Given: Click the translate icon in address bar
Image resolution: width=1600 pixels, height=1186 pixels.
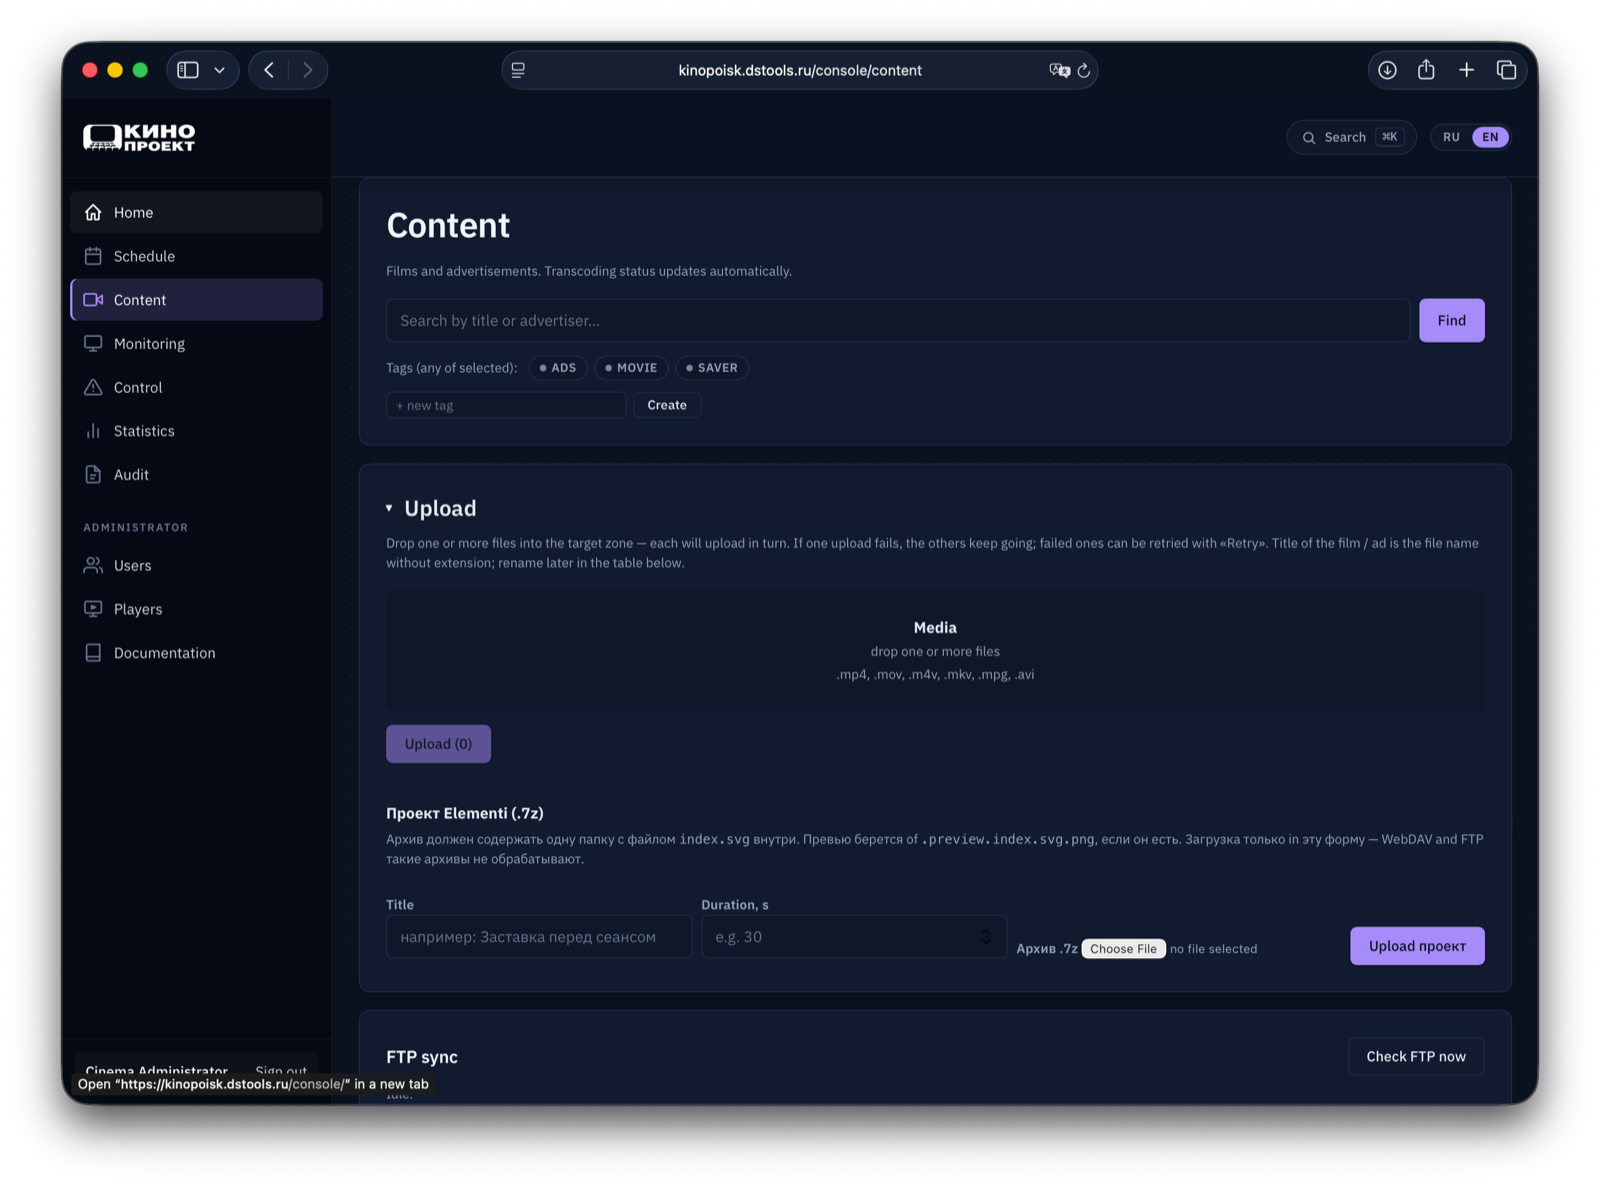Looking at the screenshot, I should tap(1059, 70).
